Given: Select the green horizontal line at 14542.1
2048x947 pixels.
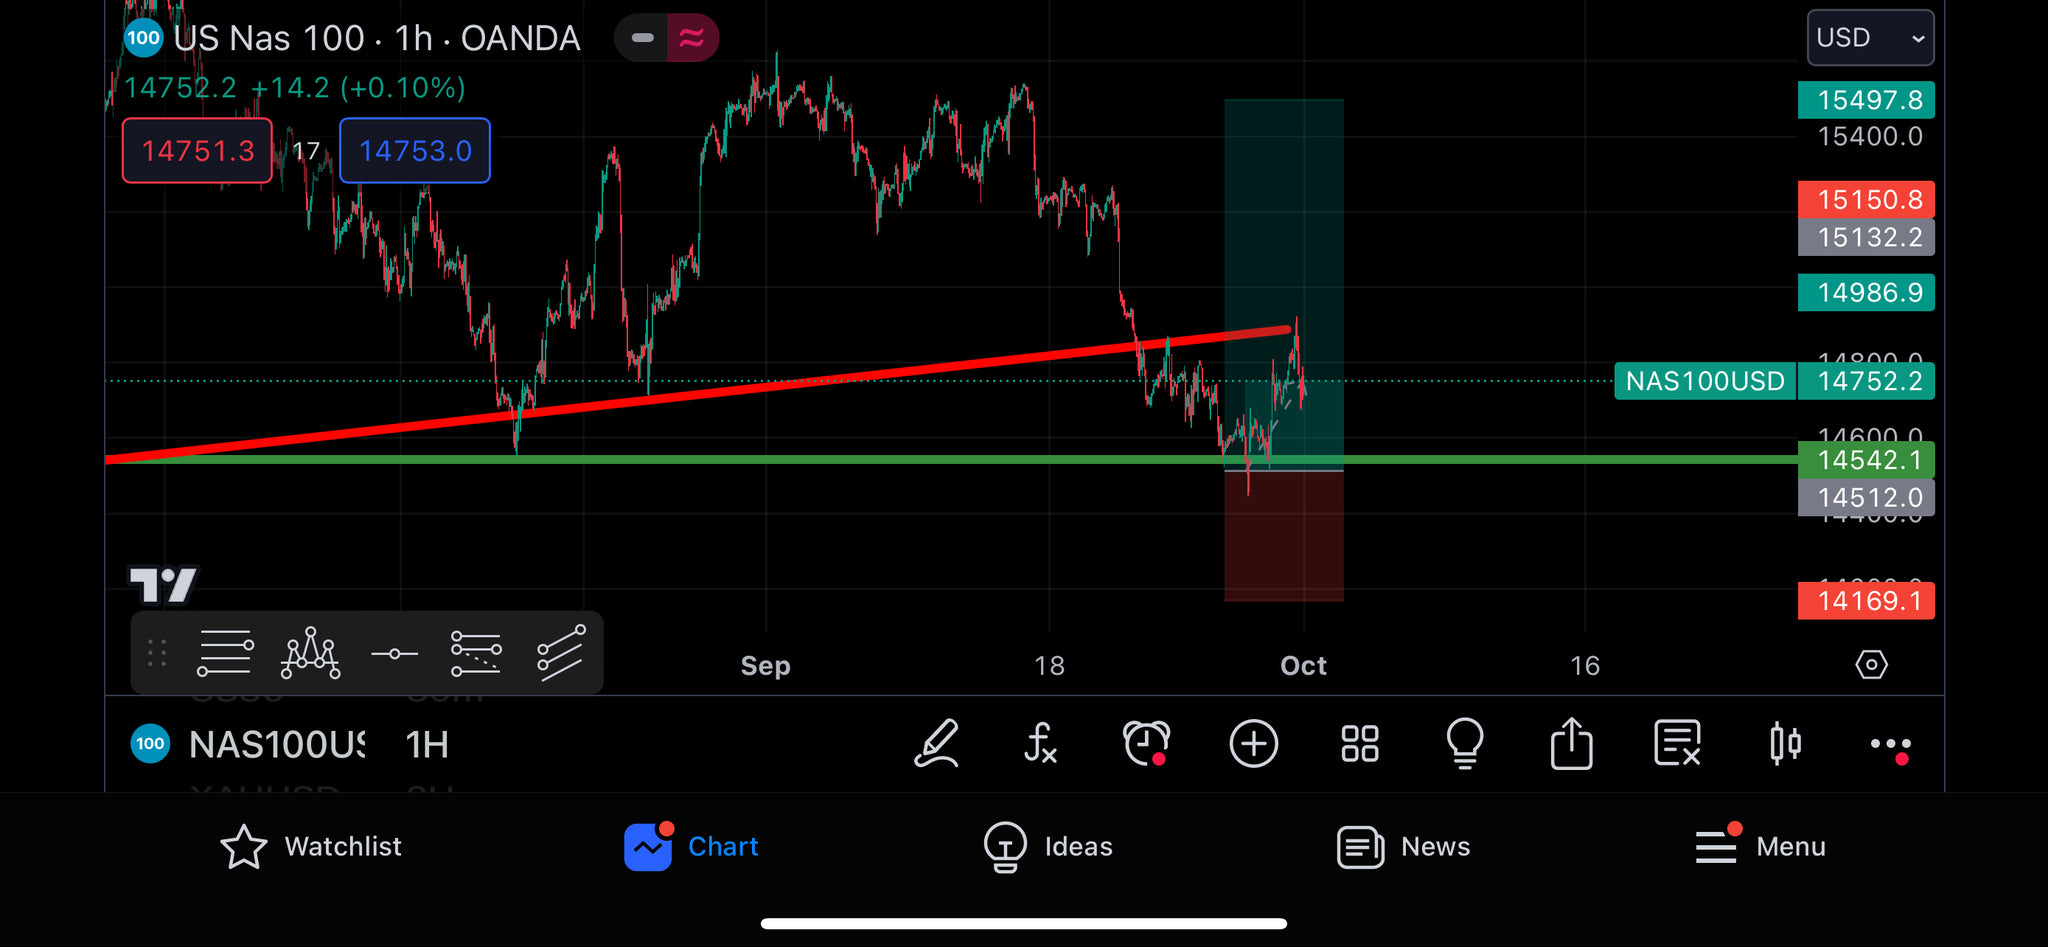Looking at the screenshot, I should pyautogui.click(x=800, y=460).
